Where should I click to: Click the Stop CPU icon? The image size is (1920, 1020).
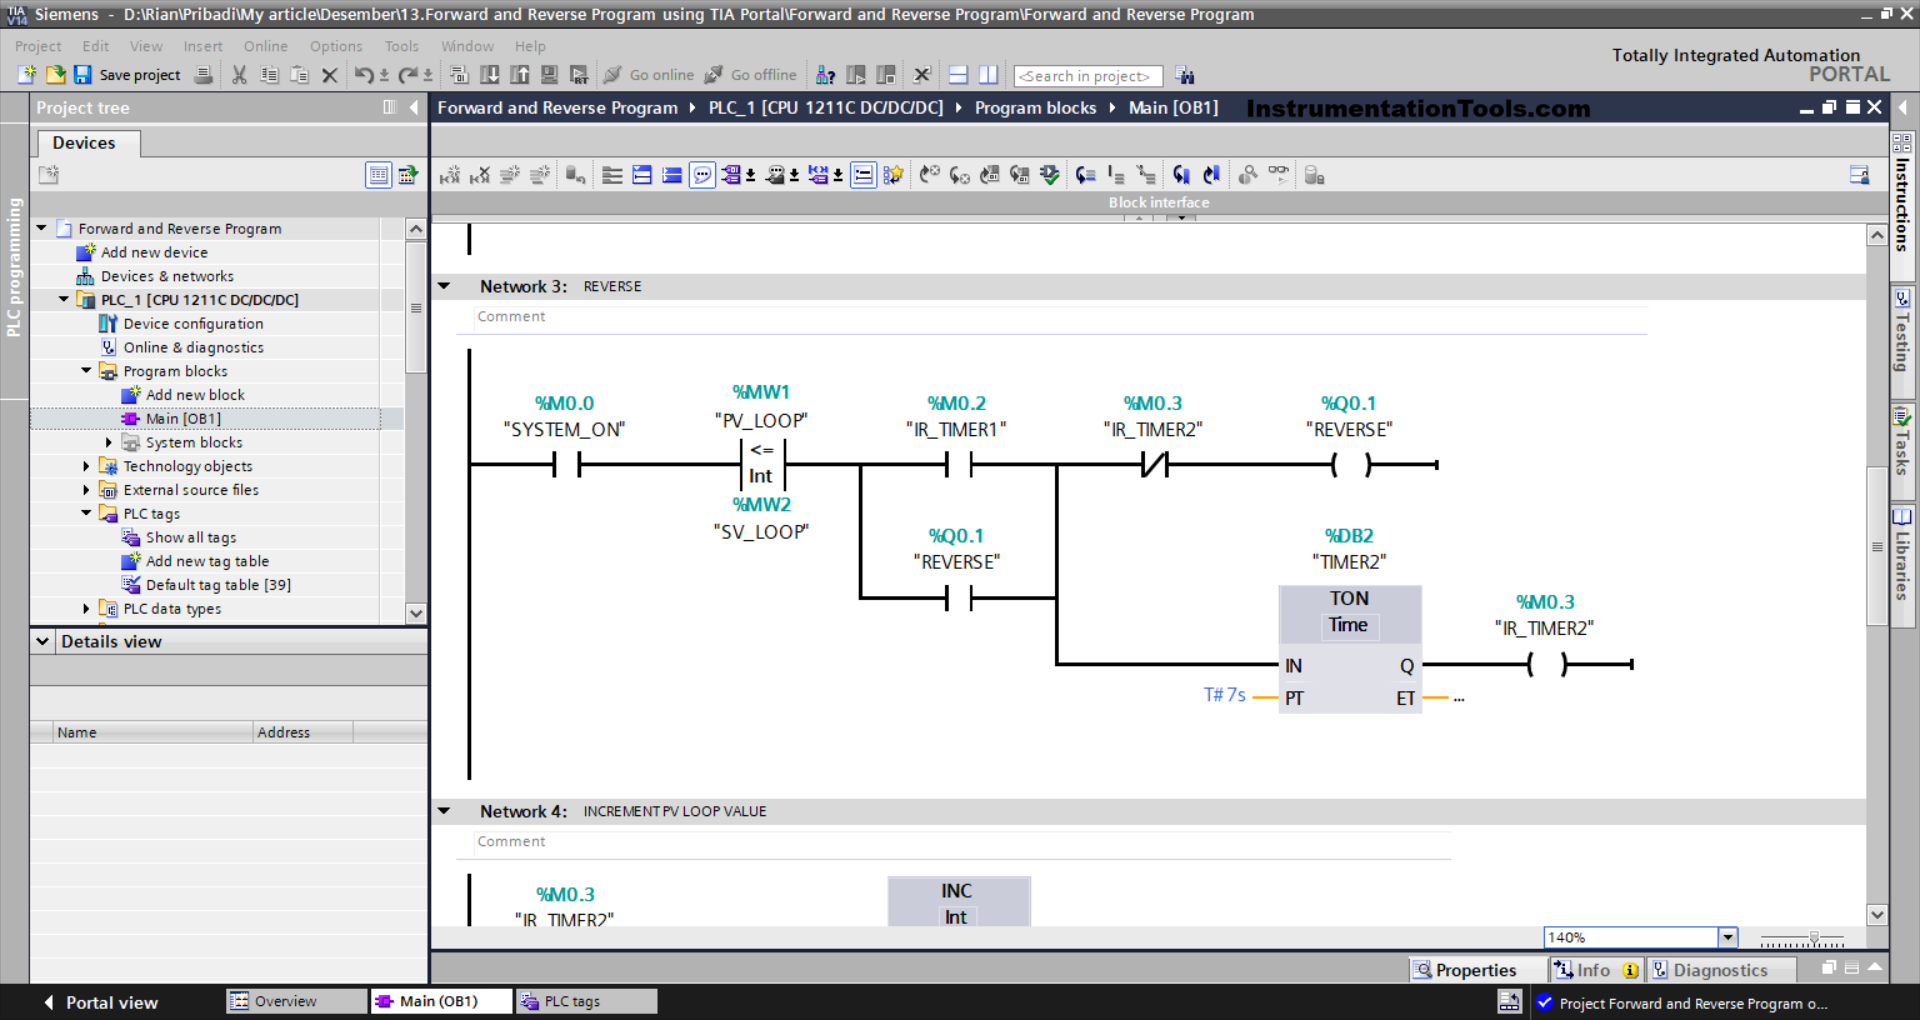pos(886,75)
